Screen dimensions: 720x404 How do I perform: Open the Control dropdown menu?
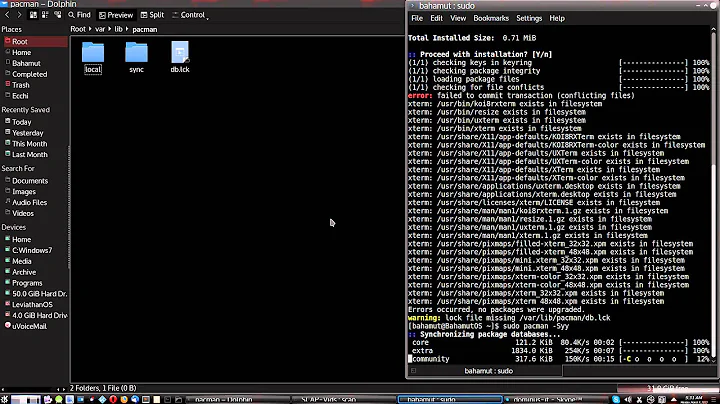pyautogui.click(x=190, y=15)
